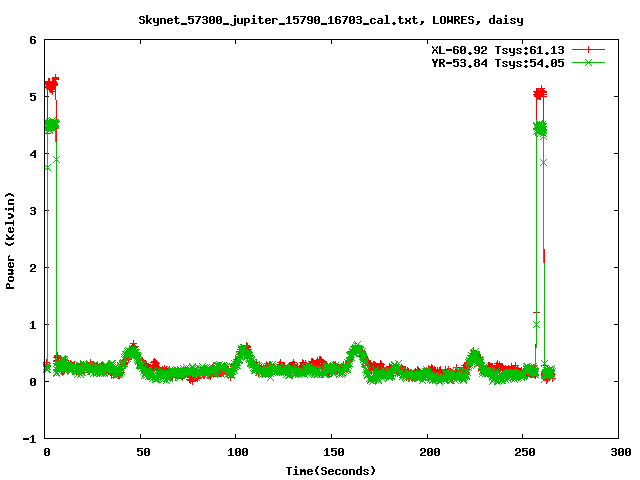Click the y-axis tick label "-1"
Viewport: 640px width, 480px height.
click(29, 439)
